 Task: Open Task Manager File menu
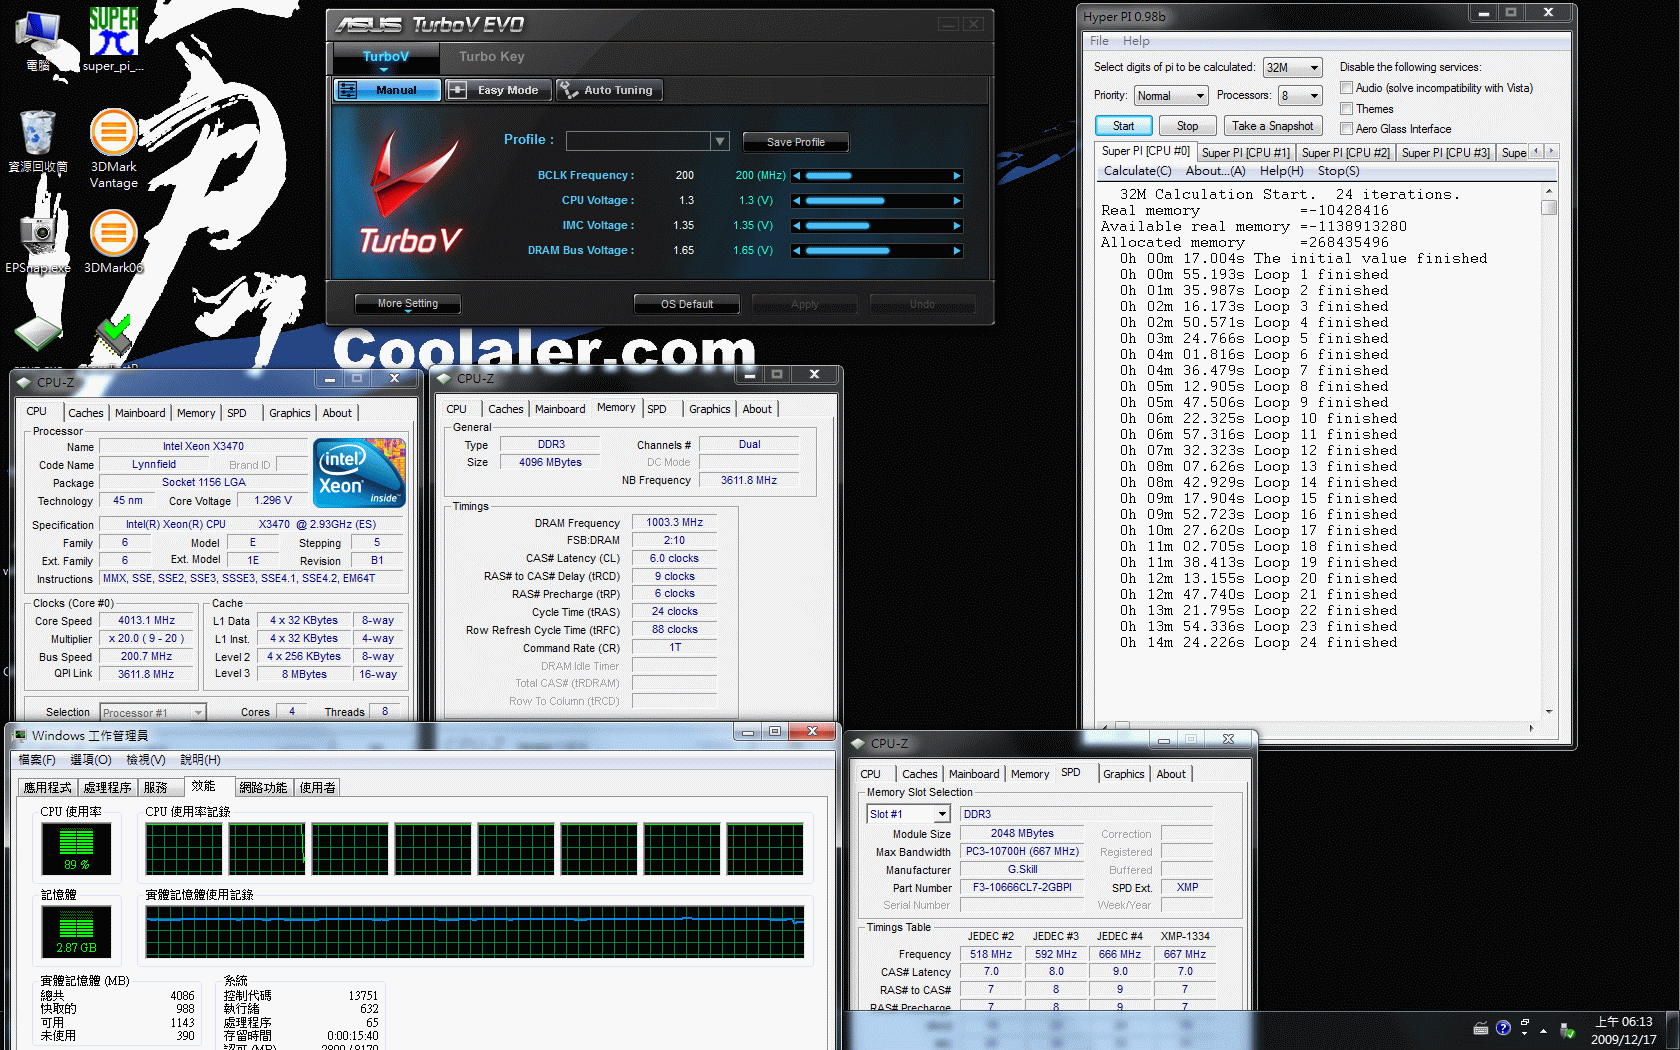point(37,760)
